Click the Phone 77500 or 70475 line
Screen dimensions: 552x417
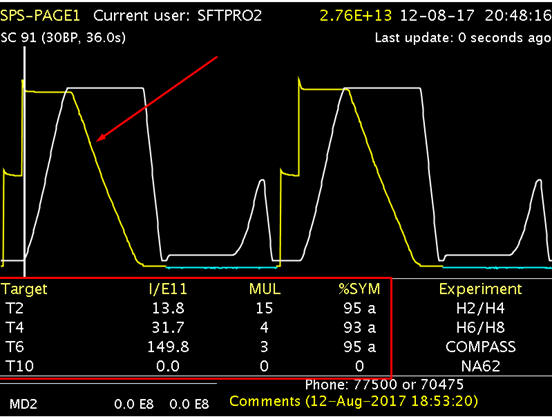(x=384, y=385)
